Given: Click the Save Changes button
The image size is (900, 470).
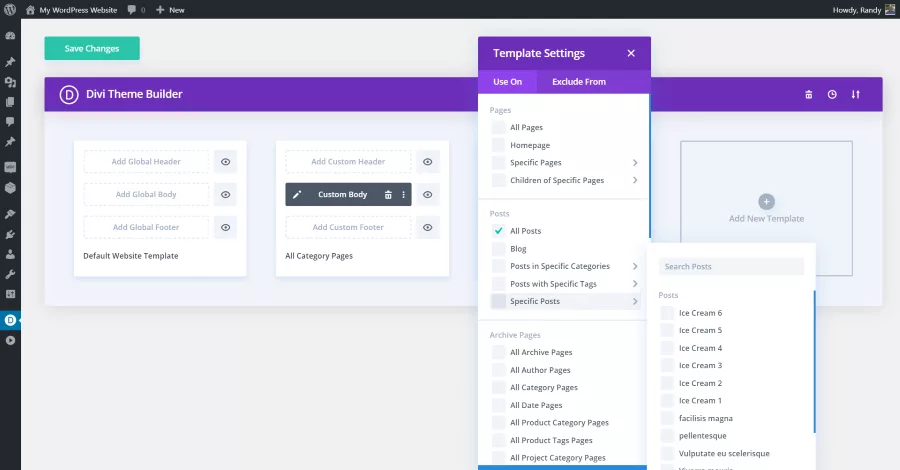Looking at the screenshot, I should [92, 48].
